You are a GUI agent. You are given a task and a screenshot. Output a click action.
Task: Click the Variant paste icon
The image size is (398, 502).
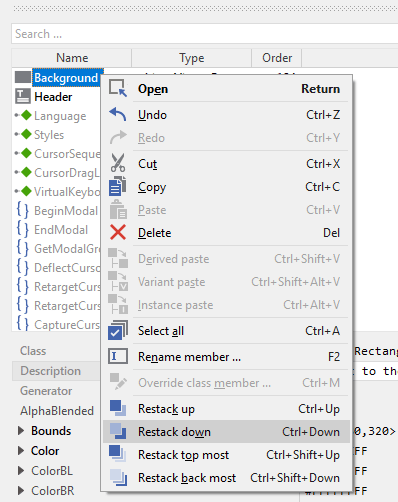pos(118,281)
